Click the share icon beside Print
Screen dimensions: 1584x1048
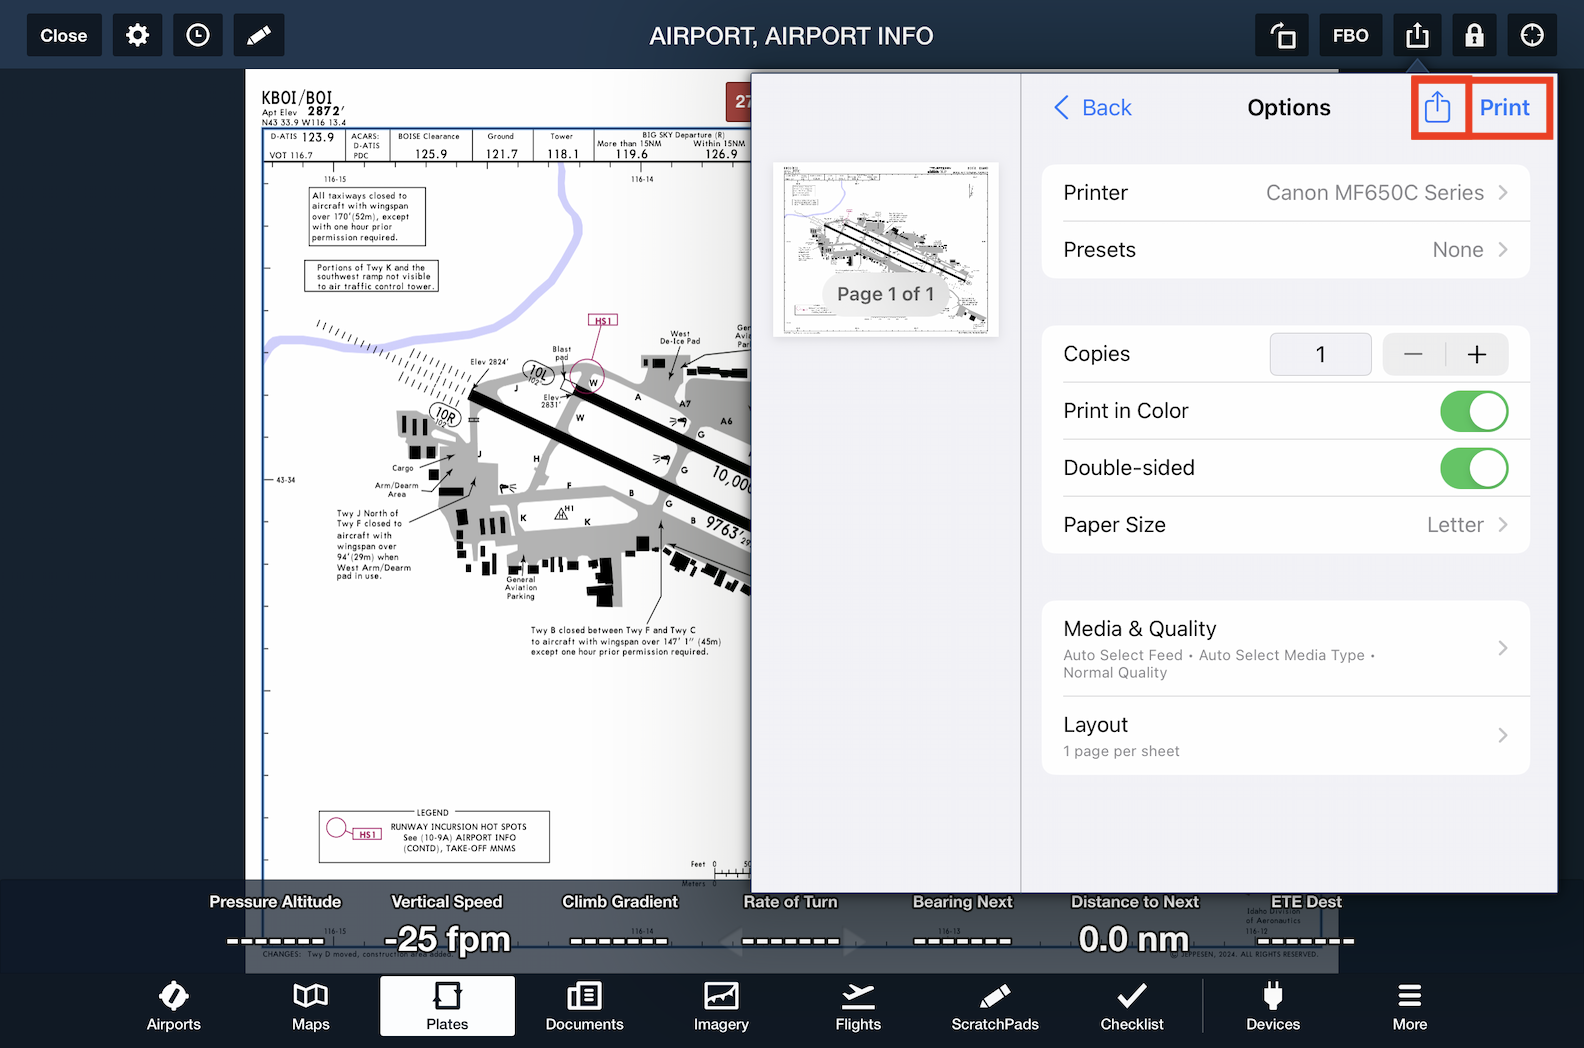(1437, 107)
